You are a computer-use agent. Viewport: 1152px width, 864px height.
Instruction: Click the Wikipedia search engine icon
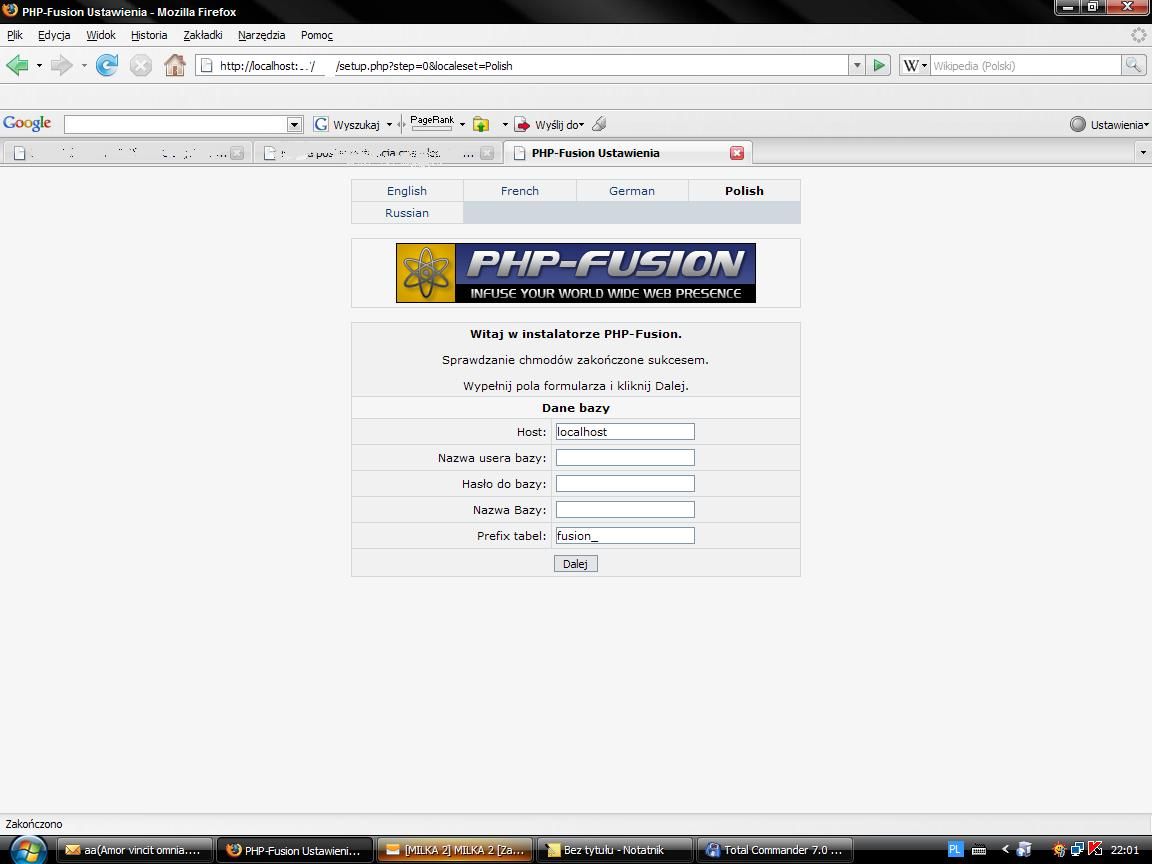(910, 65)
